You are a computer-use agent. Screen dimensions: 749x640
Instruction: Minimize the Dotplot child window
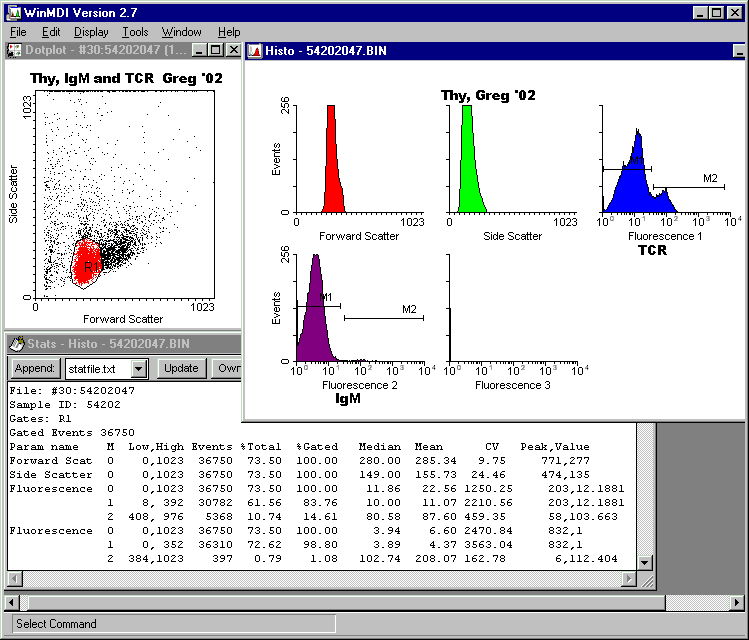click(x=200, y=50)
